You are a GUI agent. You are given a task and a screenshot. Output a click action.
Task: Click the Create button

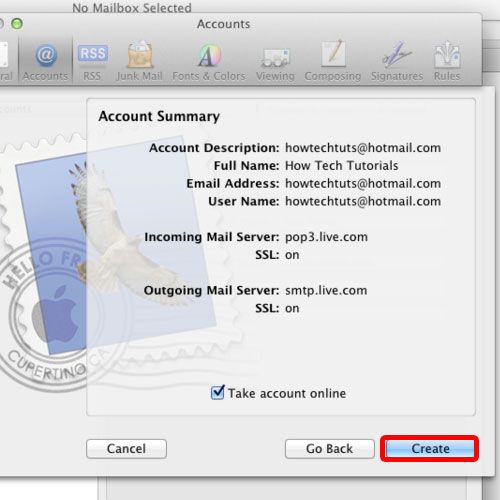[430, 449]
